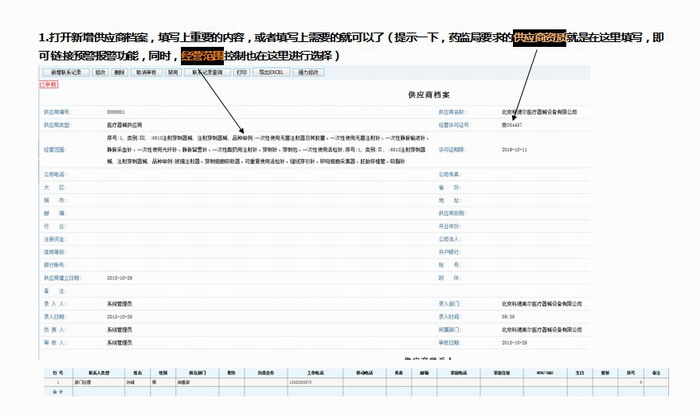Image resolution: width=700 pixels, height=418 pixels.
Task: Click the 供应商名称 field
Action: coord(540,112)
